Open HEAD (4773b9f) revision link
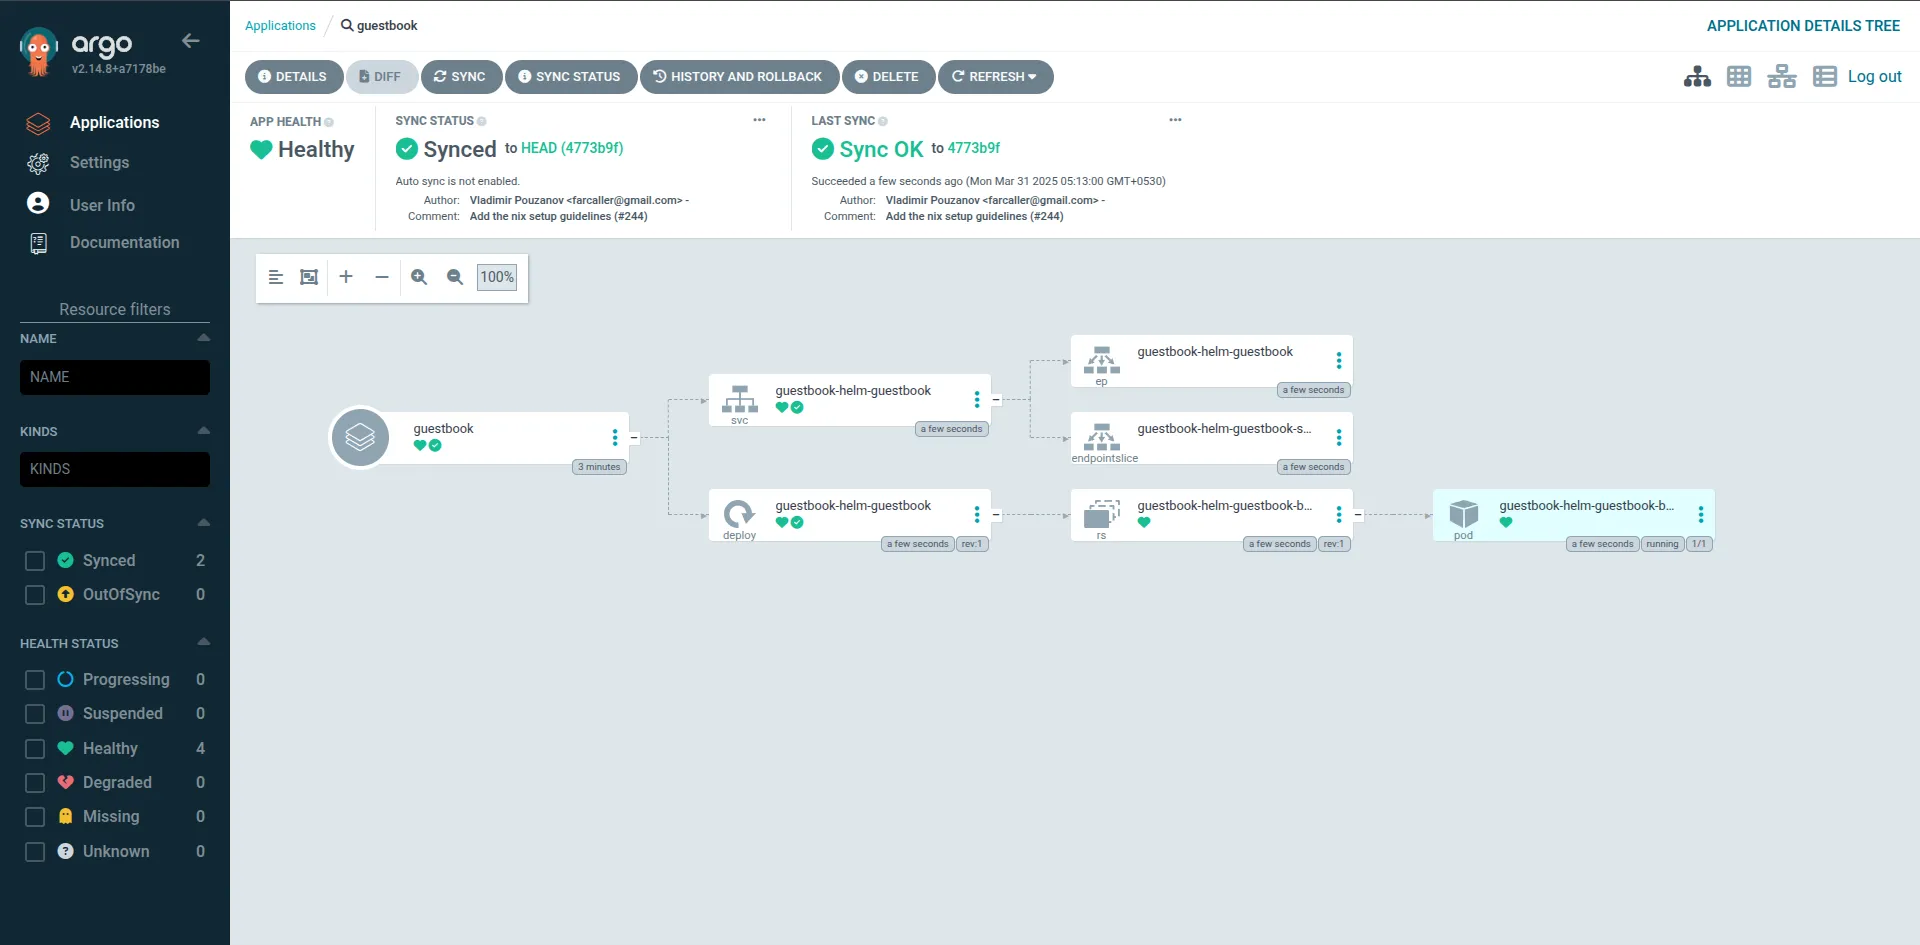The height and width of the screenshot is (945, 1920). [572, 148]
